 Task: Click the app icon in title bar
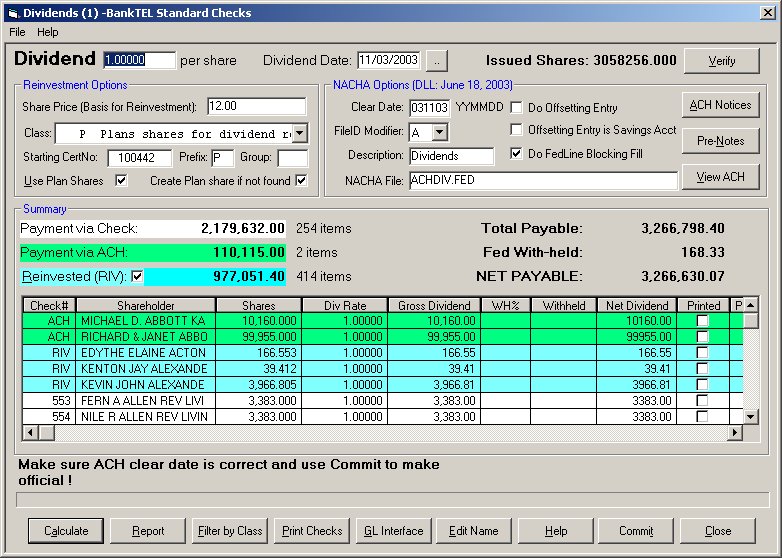click(13, 13)
